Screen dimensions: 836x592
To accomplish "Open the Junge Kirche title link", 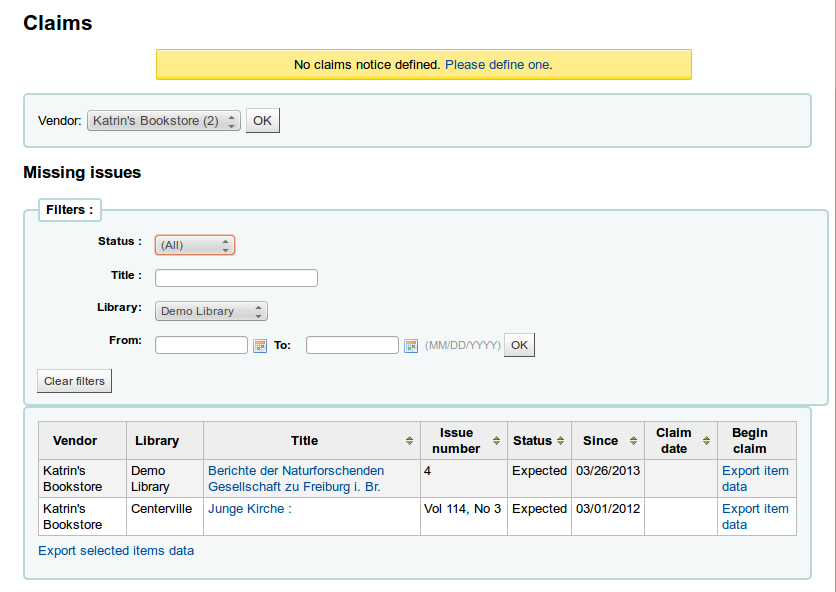I will click(x=249, y=508).
